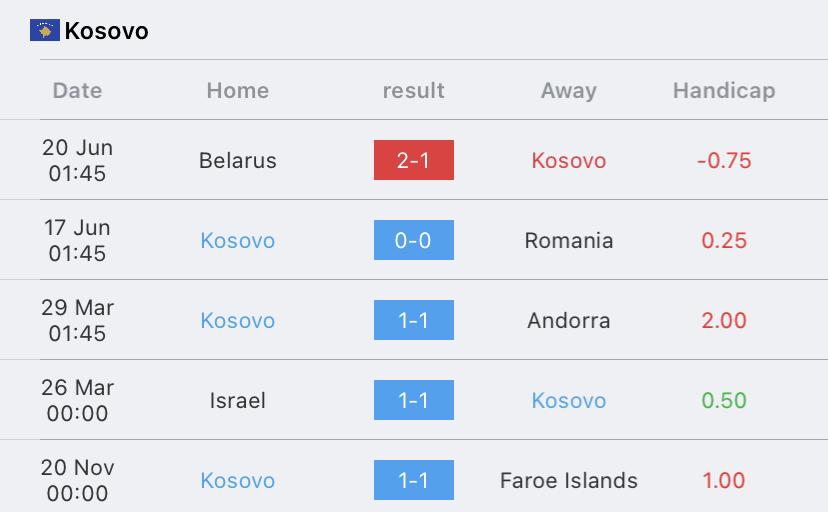Open the red 2-1 result badge
The height and width of the screenshot is (512, 828).
pos(413,160)
